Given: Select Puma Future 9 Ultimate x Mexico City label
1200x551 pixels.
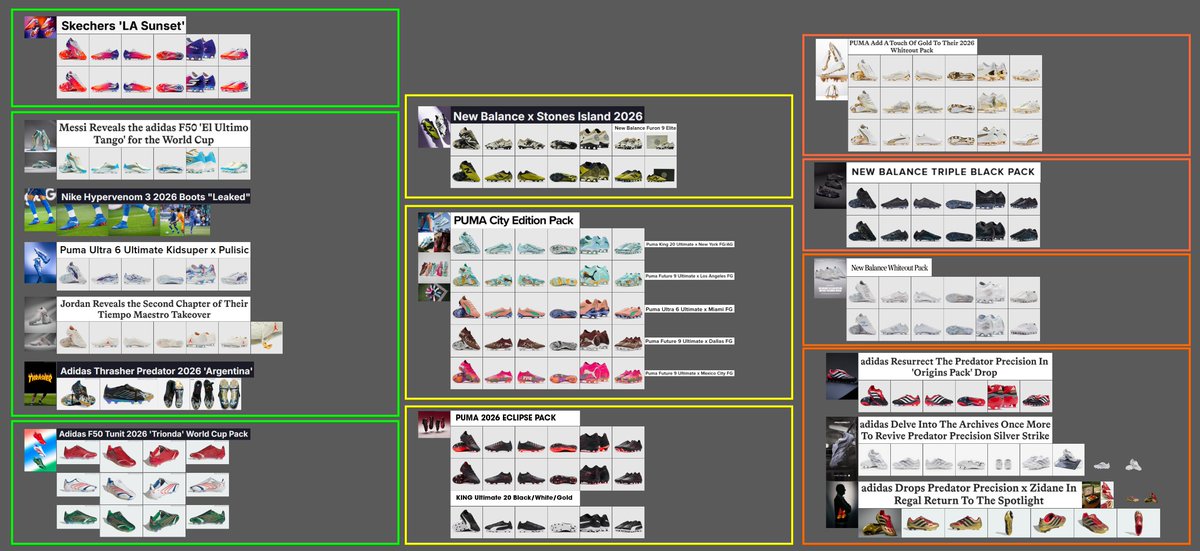Looking at the screenshot, I should coord(690,373).
